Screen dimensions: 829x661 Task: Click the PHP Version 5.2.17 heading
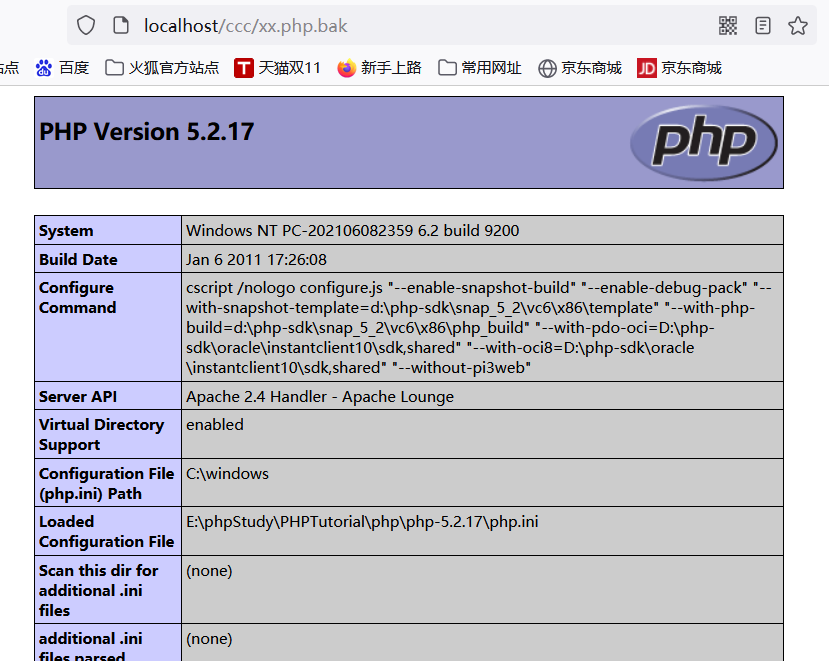pos(146,132)
